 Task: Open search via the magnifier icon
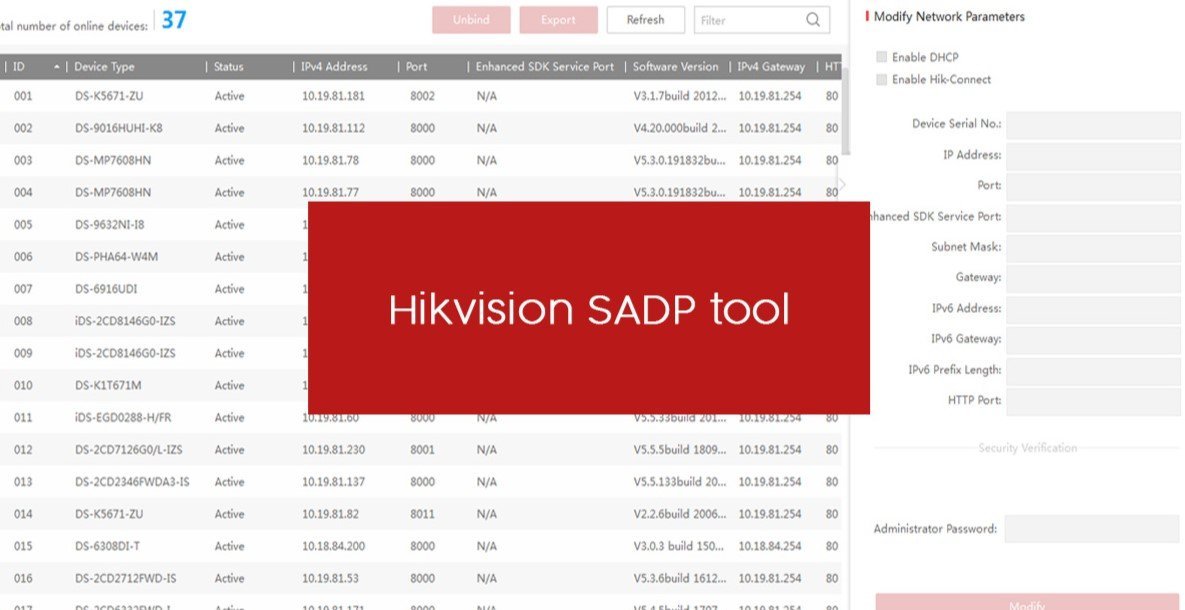(x=811, y=19)
